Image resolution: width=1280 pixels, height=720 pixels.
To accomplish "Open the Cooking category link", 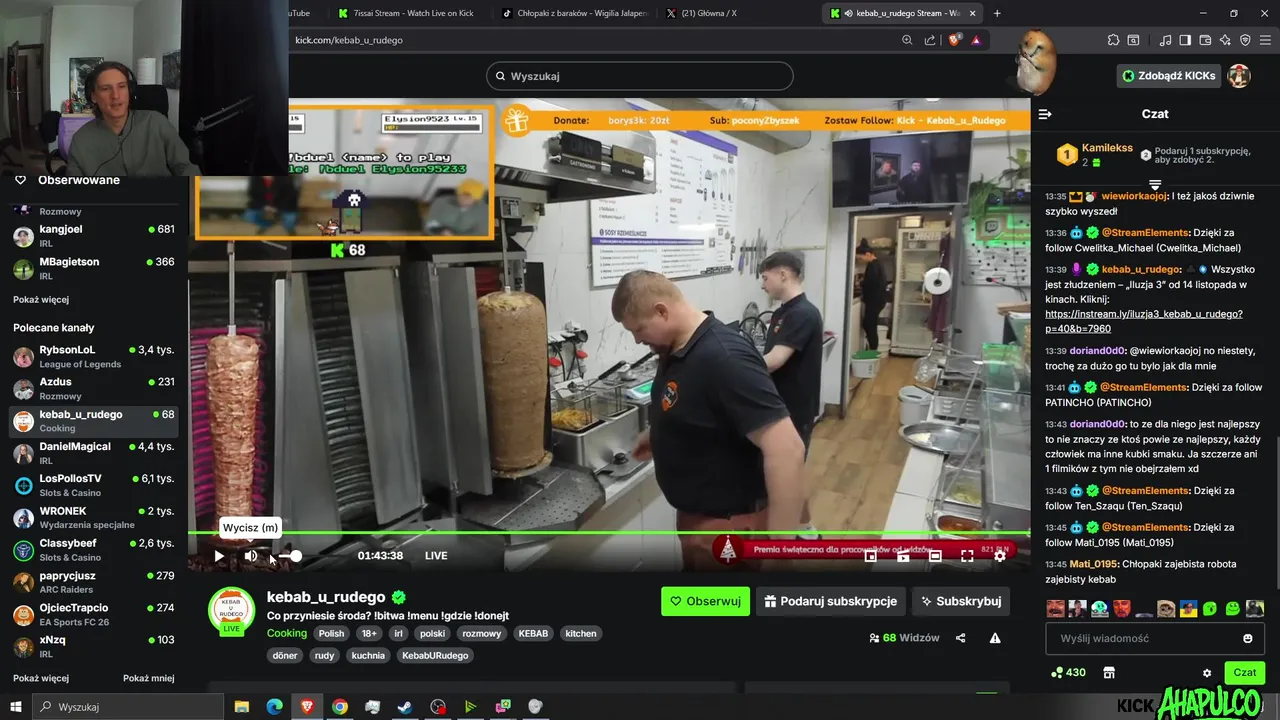I will [x=287, y=633].
